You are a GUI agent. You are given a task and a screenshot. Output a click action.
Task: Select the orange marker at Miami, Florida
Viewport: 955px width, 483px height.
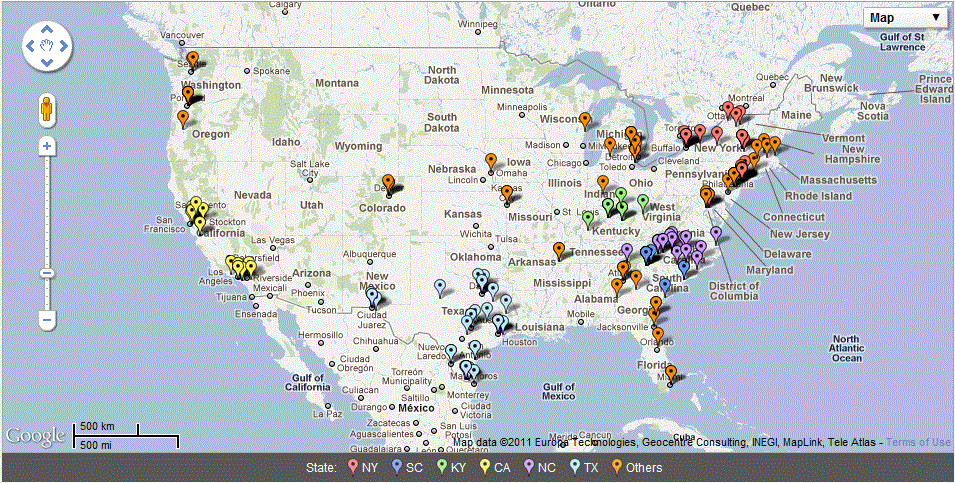click(671, 373)
